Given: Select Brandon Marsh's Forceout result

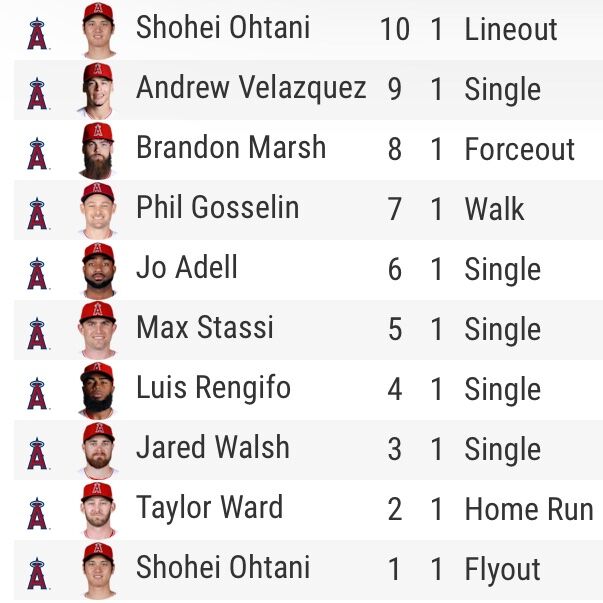Looking at the screenshot, I should (520, 149).
